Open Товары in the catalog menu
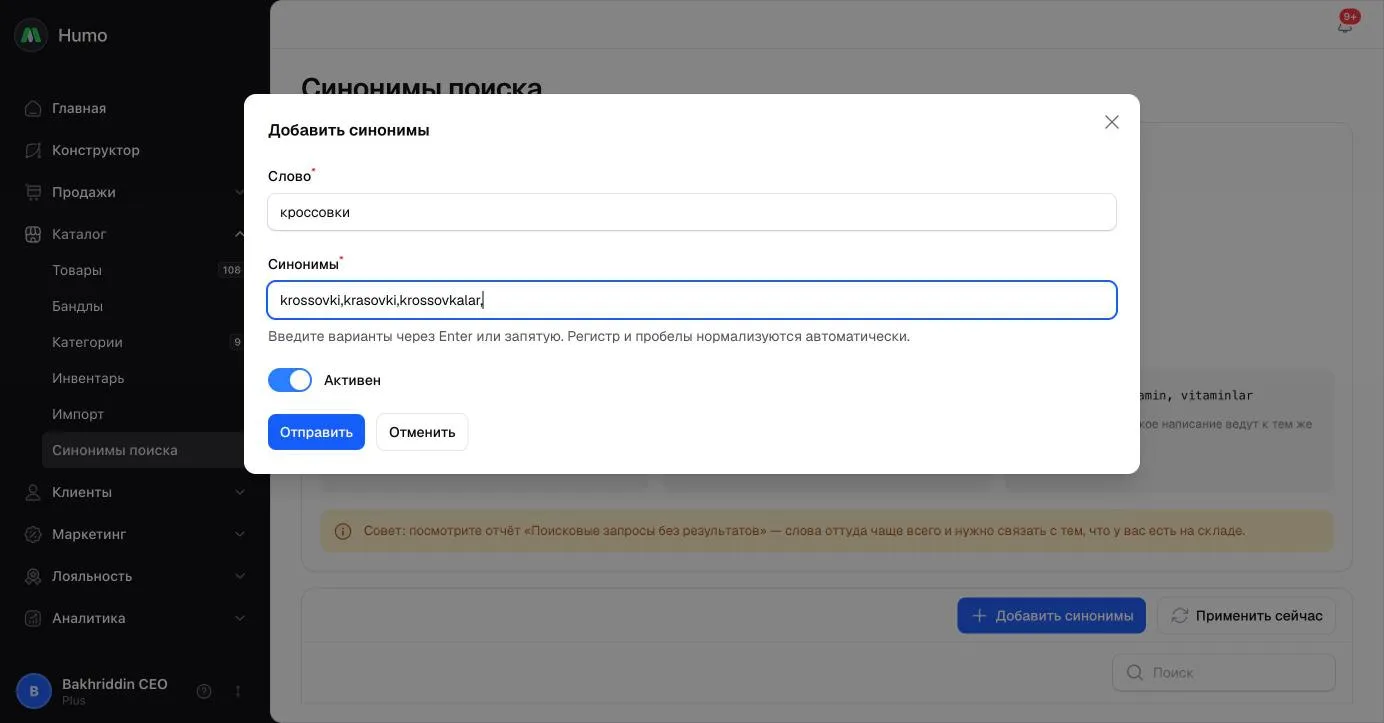 click(x=77, y=270)
